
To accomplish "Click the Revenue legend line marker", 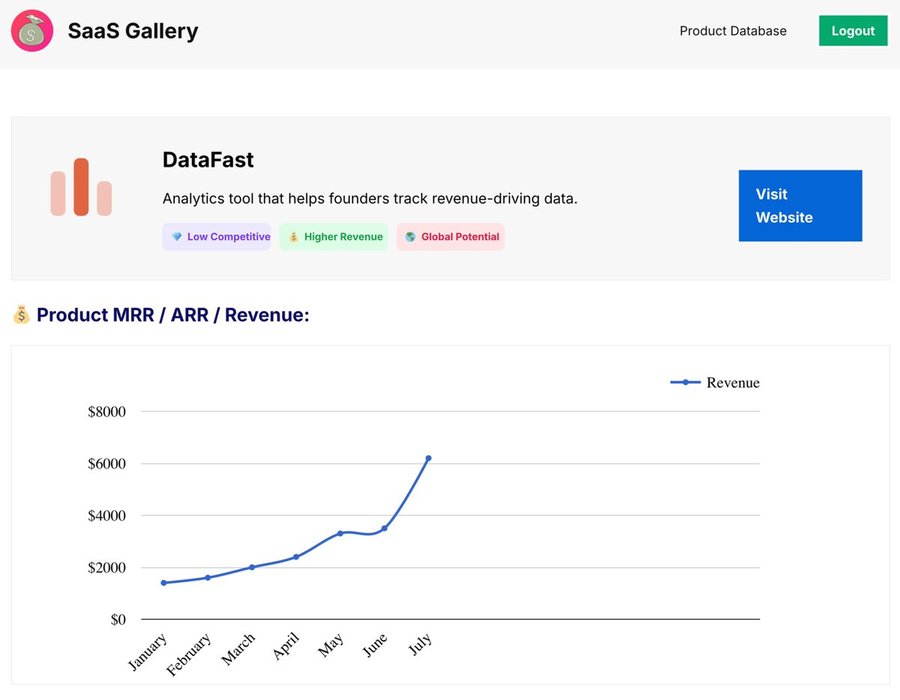I will pos(685,382).
